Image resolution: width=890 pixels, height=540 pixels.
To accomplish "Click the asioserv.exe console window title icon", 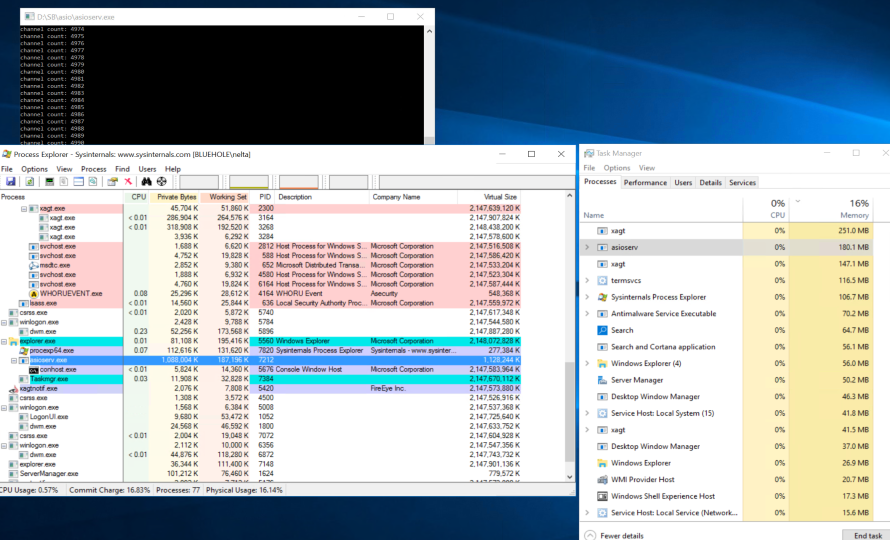I will pos(30,17).
